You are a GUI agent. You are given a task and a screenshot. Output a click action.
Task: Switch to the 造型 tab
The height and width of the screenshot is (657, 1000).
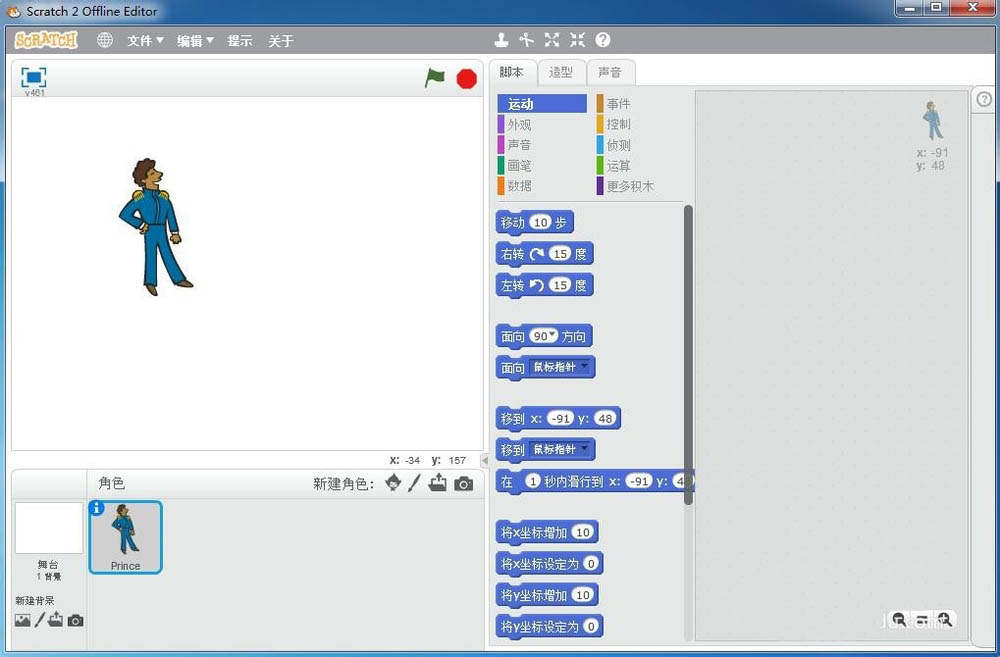[560, 72]
